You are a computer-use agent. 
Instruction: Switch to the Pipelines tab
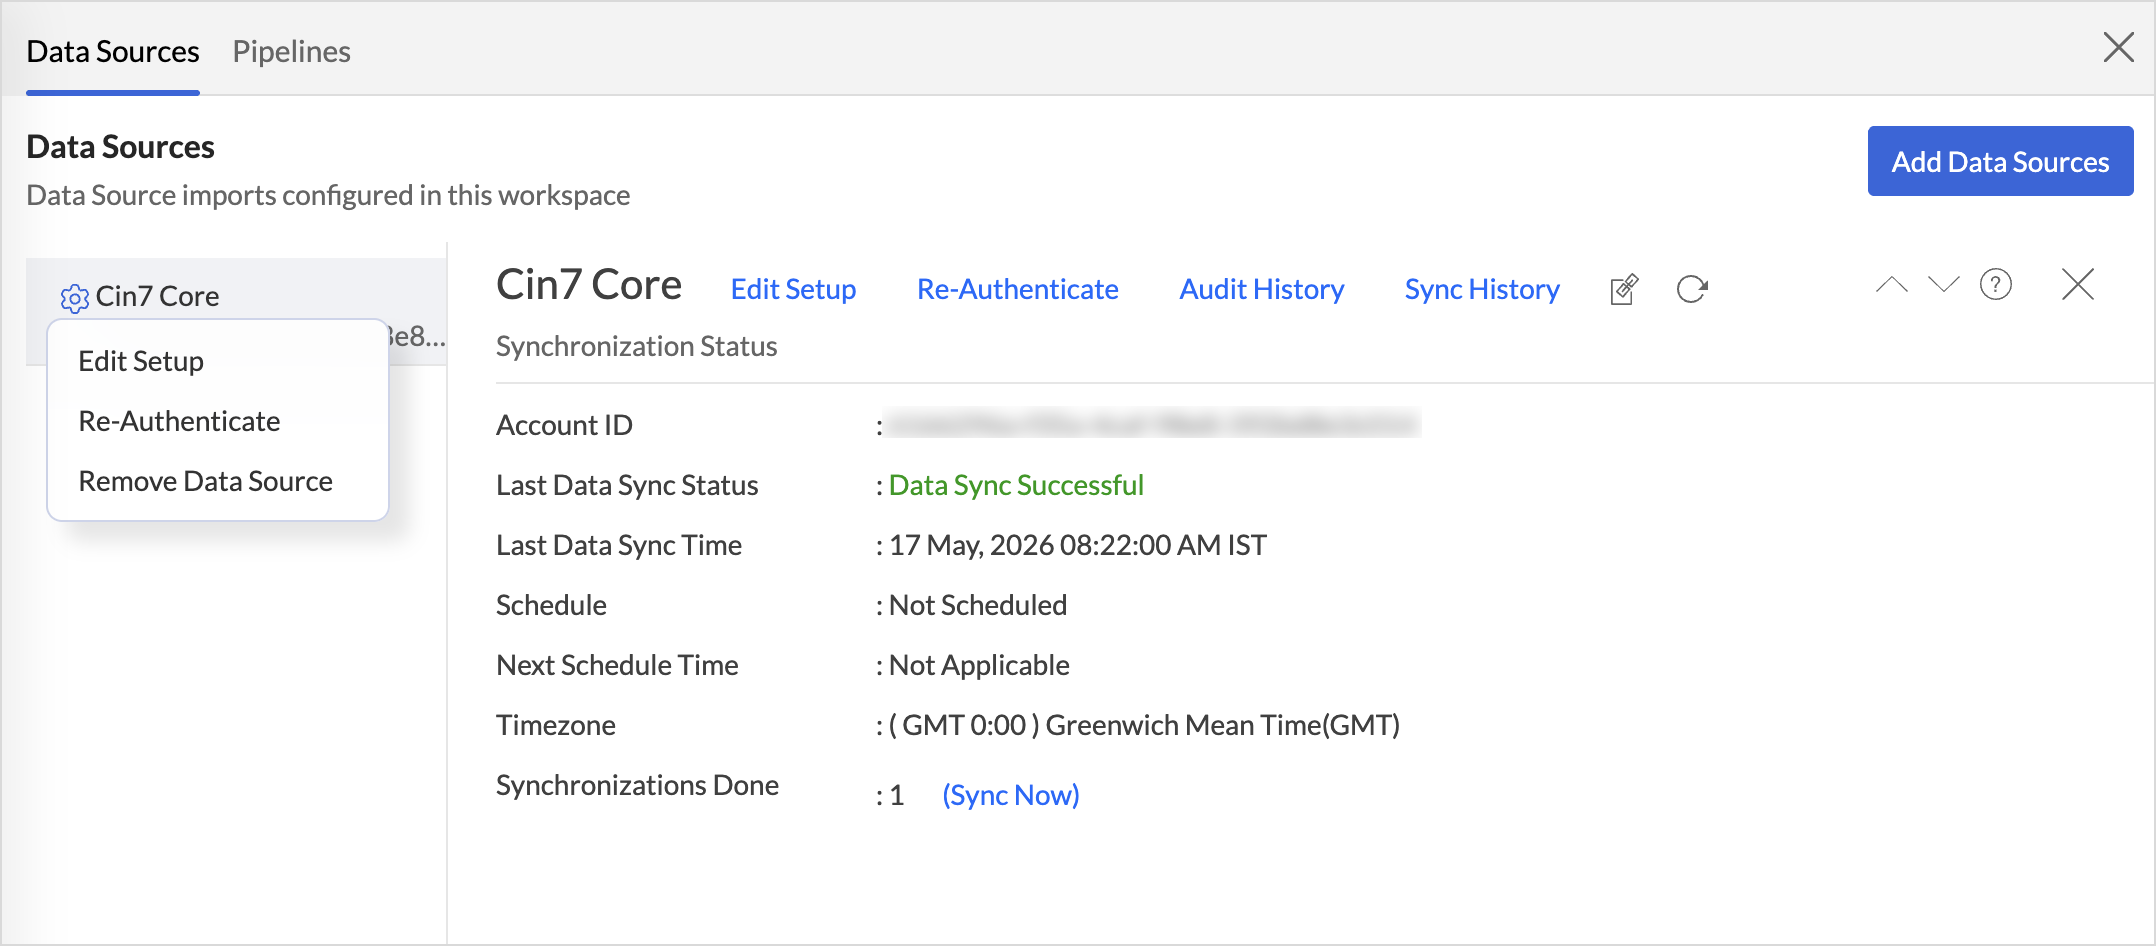pyautogui.click(x=291, y=51)
